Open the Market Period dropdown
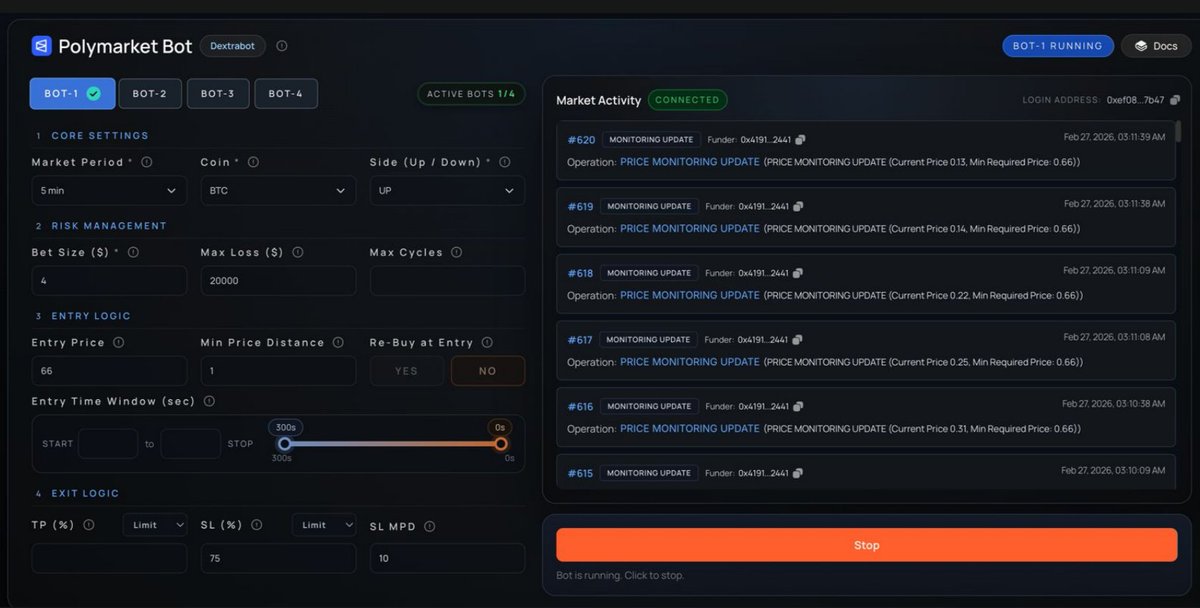The image size is (1200, 608). coord(109,190)
